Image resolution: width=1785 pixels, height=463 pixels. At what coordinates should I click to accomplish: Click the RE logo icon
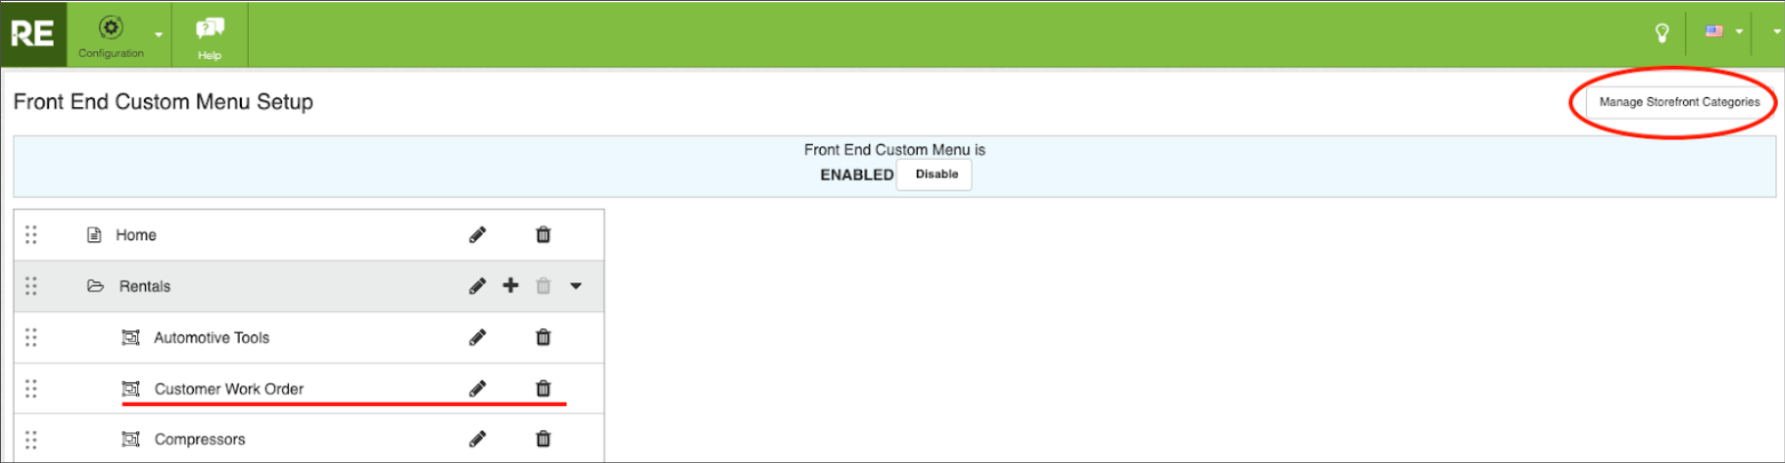click(33, 34)
